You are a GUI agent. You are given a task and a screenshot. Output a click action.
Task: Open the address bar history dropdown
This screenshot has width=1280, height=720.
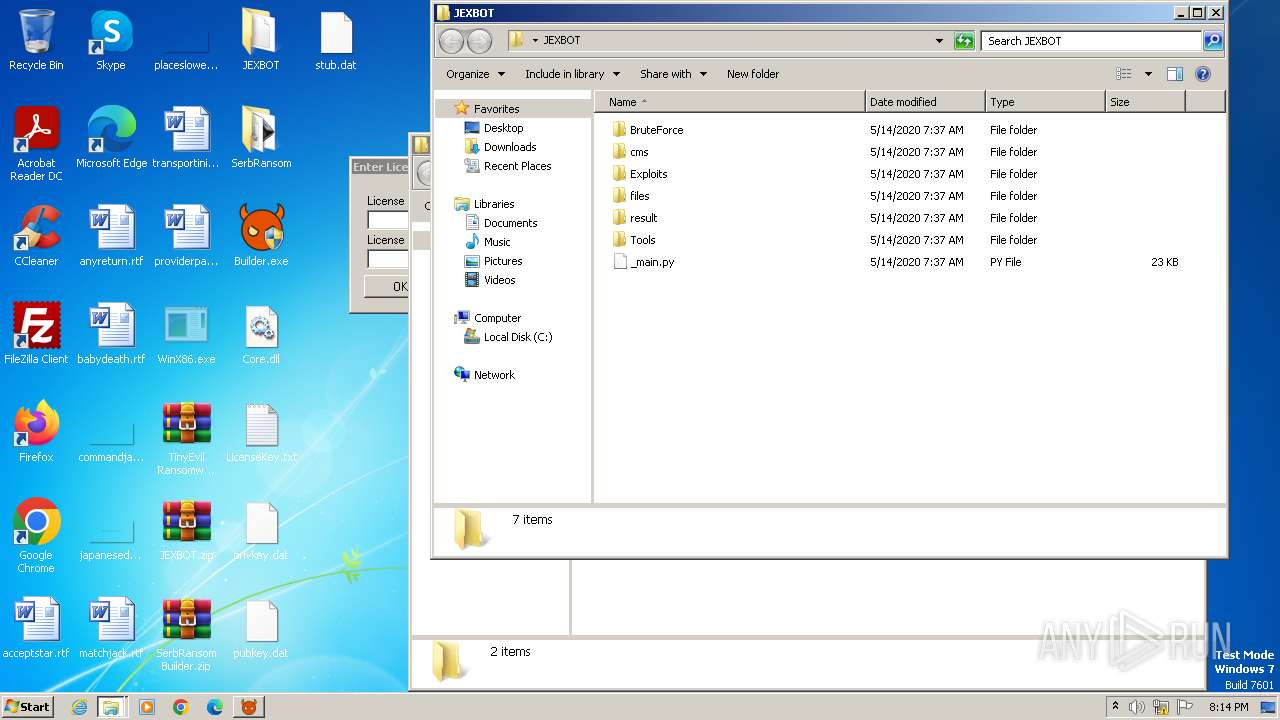pyautogui.click(x=939, y=41)
